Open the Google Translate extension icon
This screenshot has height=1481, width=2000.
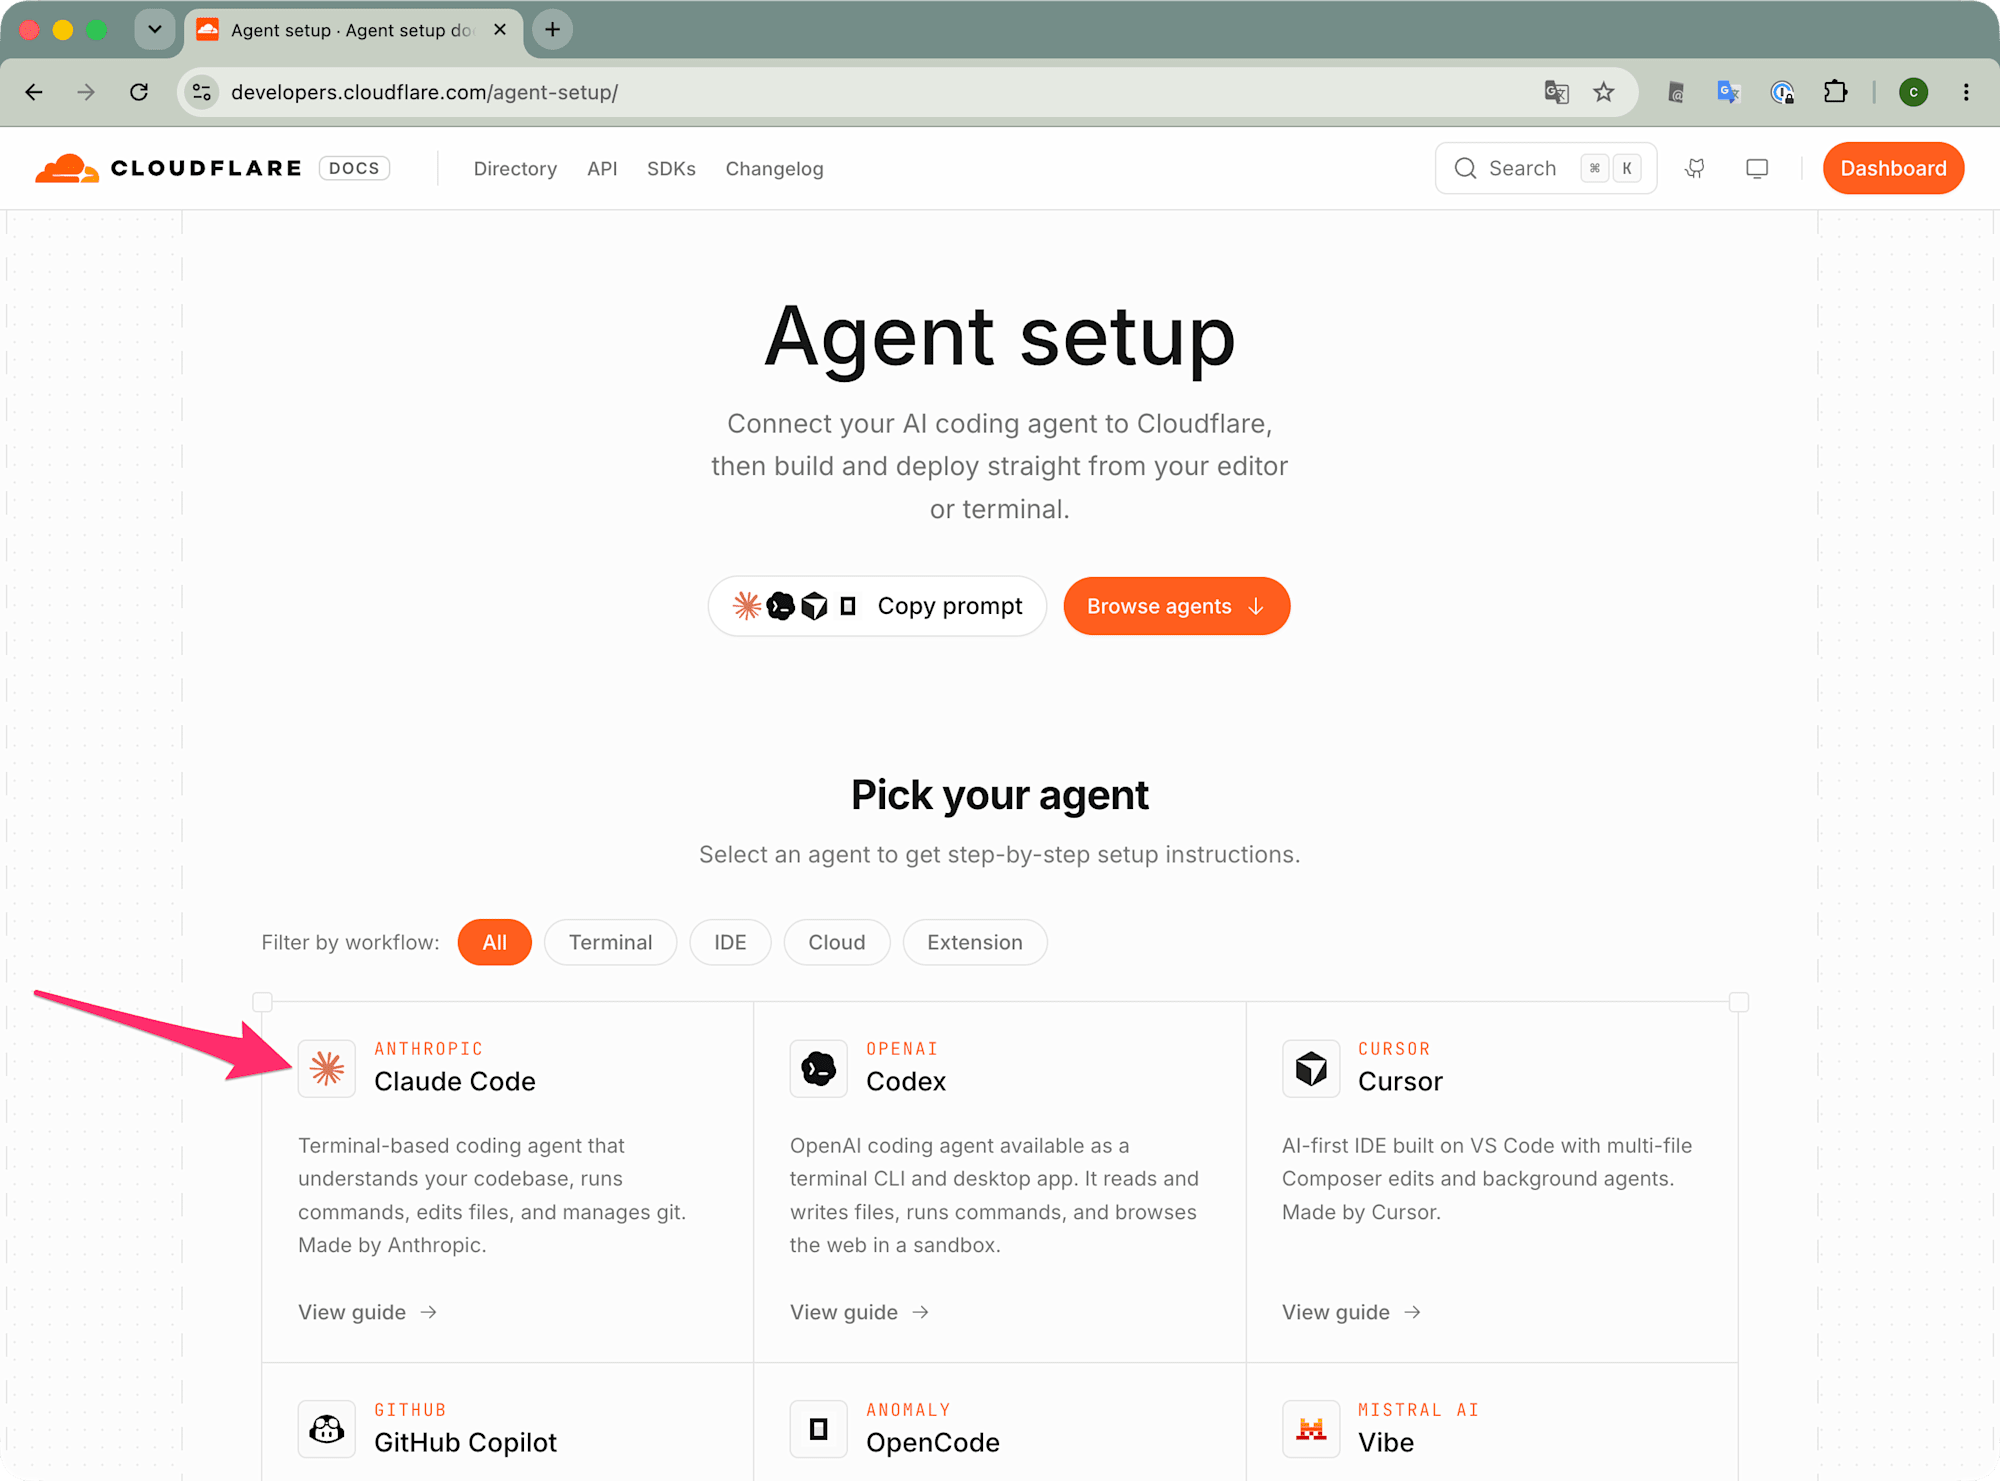point(1728,92)
